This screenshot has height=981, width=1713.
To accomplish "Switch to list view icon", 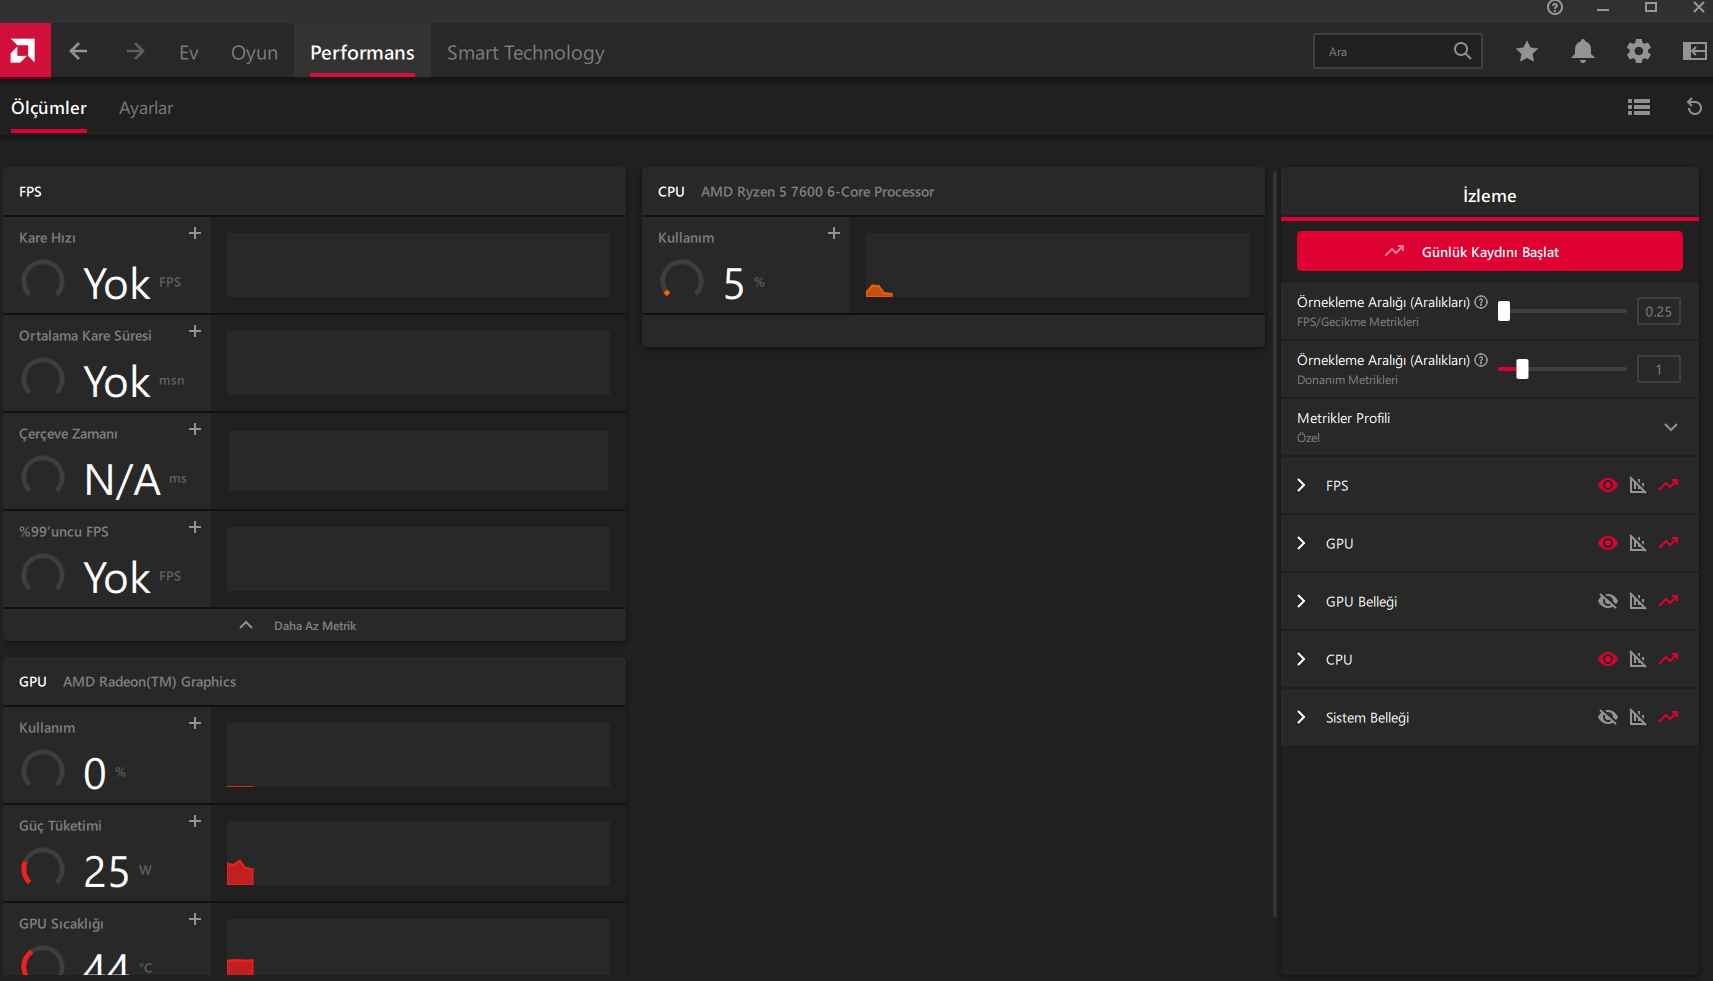I will [1638, 107].
